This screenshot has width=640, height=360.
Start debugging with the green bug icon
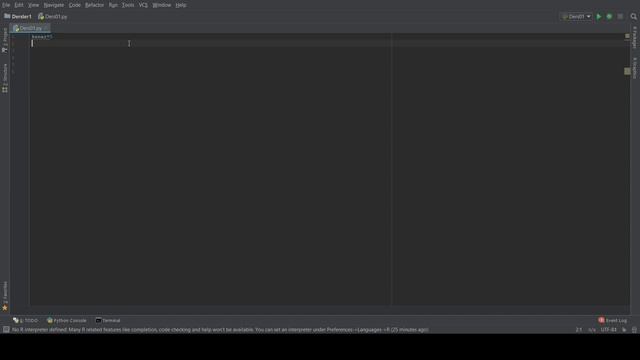click(609, 17)
